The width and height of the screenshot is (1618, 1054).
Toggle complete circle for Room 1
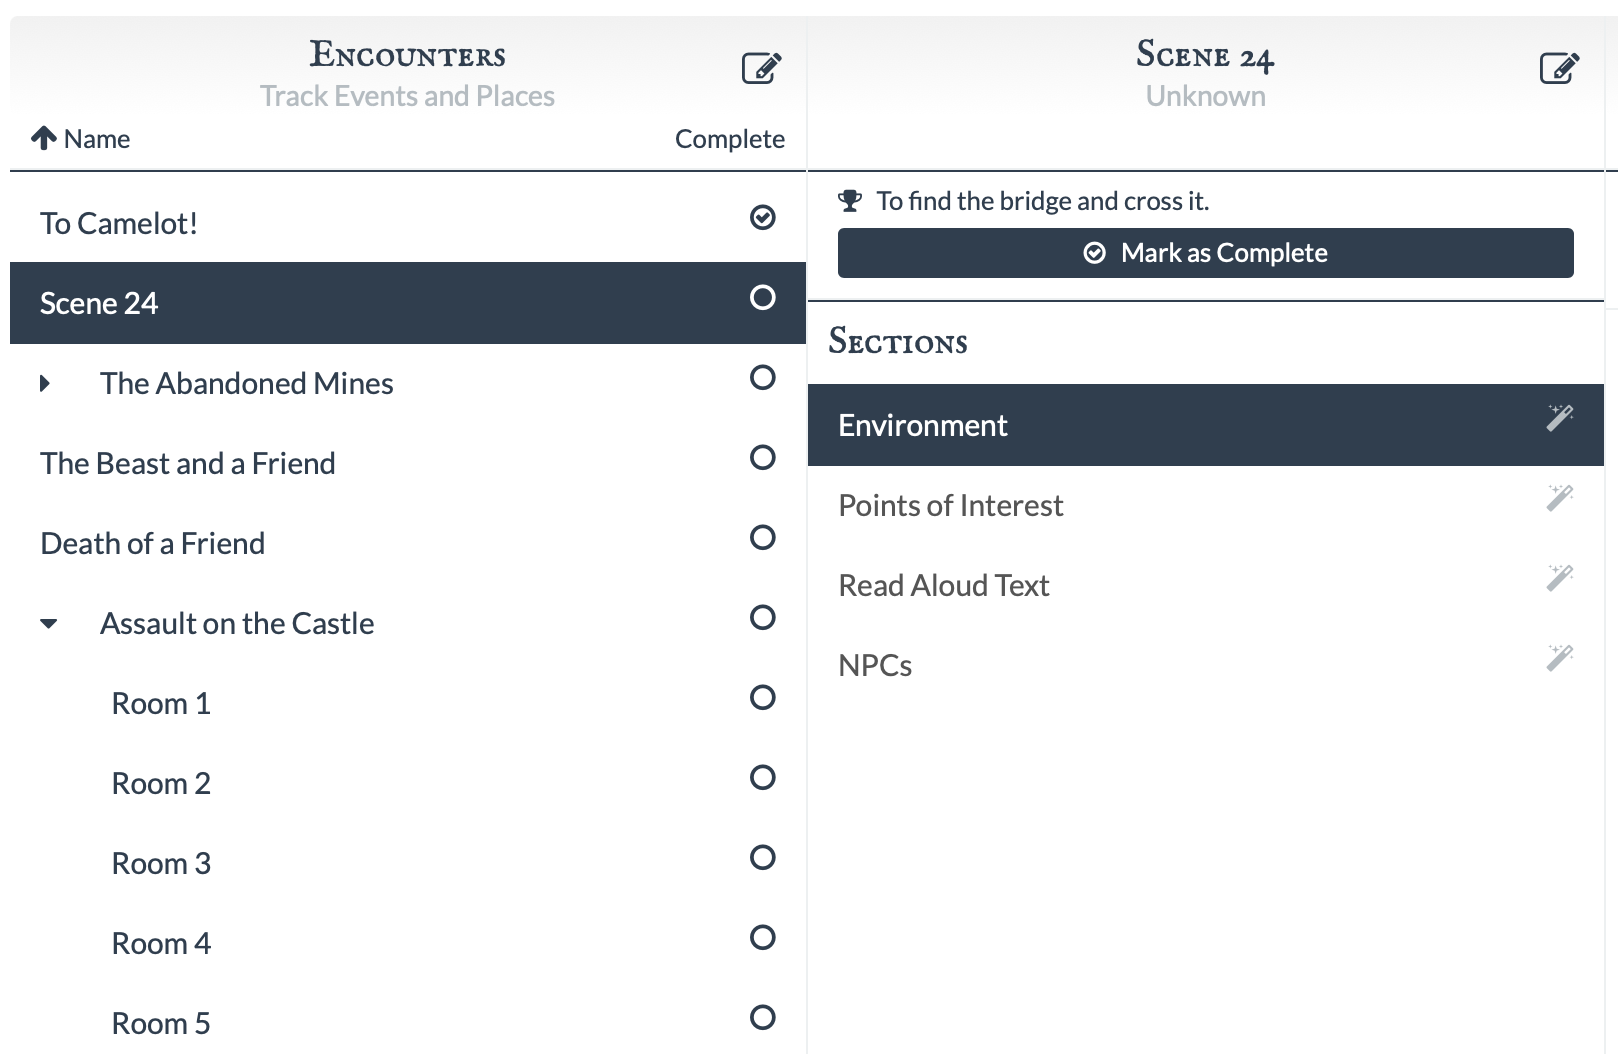[x=763, y=697]
